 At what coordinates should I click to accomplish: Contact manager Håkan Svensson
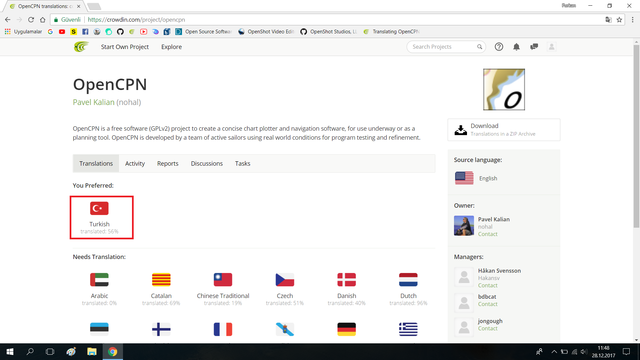488,285
